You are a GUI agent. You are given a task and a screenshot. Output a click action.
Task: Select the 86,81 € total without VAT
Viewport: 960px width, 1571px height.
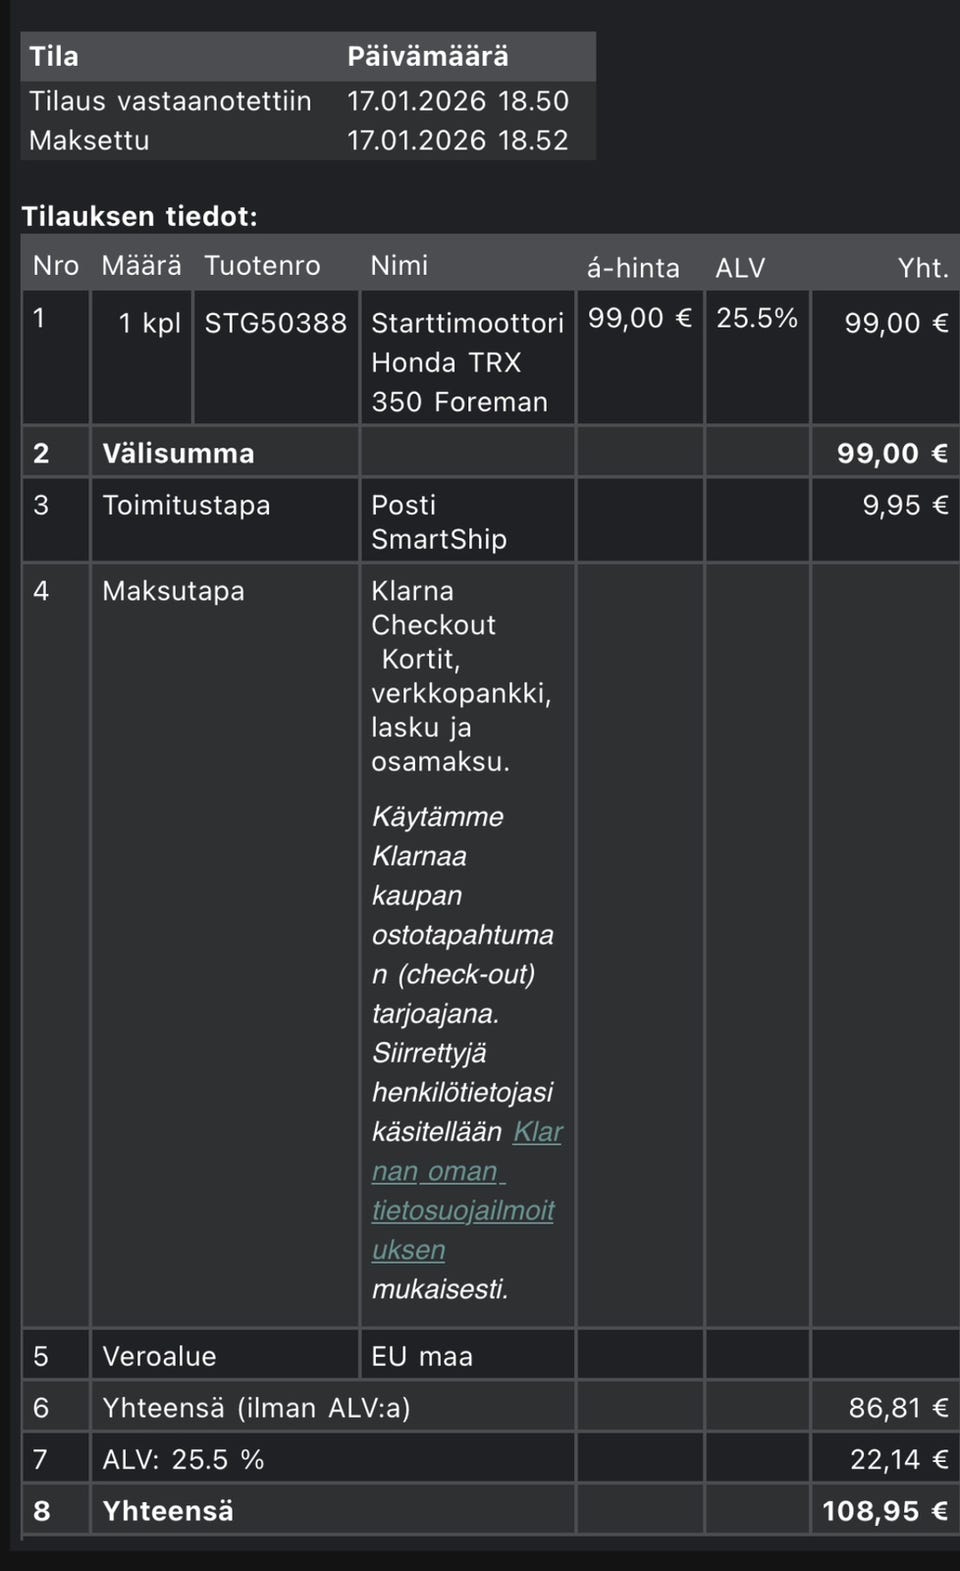(897, 1408)
